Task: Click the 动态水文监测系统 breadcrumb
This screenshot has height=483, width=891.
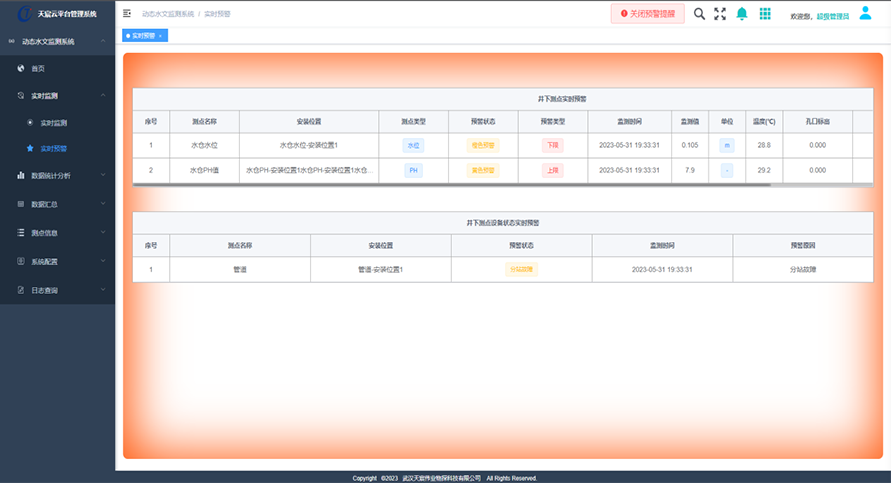Action: [x=167, y=14]
